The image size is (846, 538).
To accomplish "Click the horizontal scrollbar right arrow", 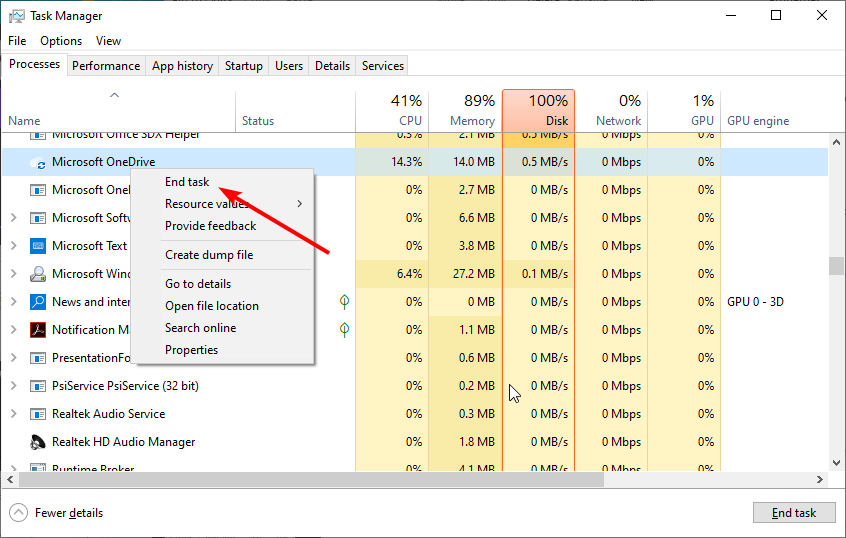I will coord(820,479).
